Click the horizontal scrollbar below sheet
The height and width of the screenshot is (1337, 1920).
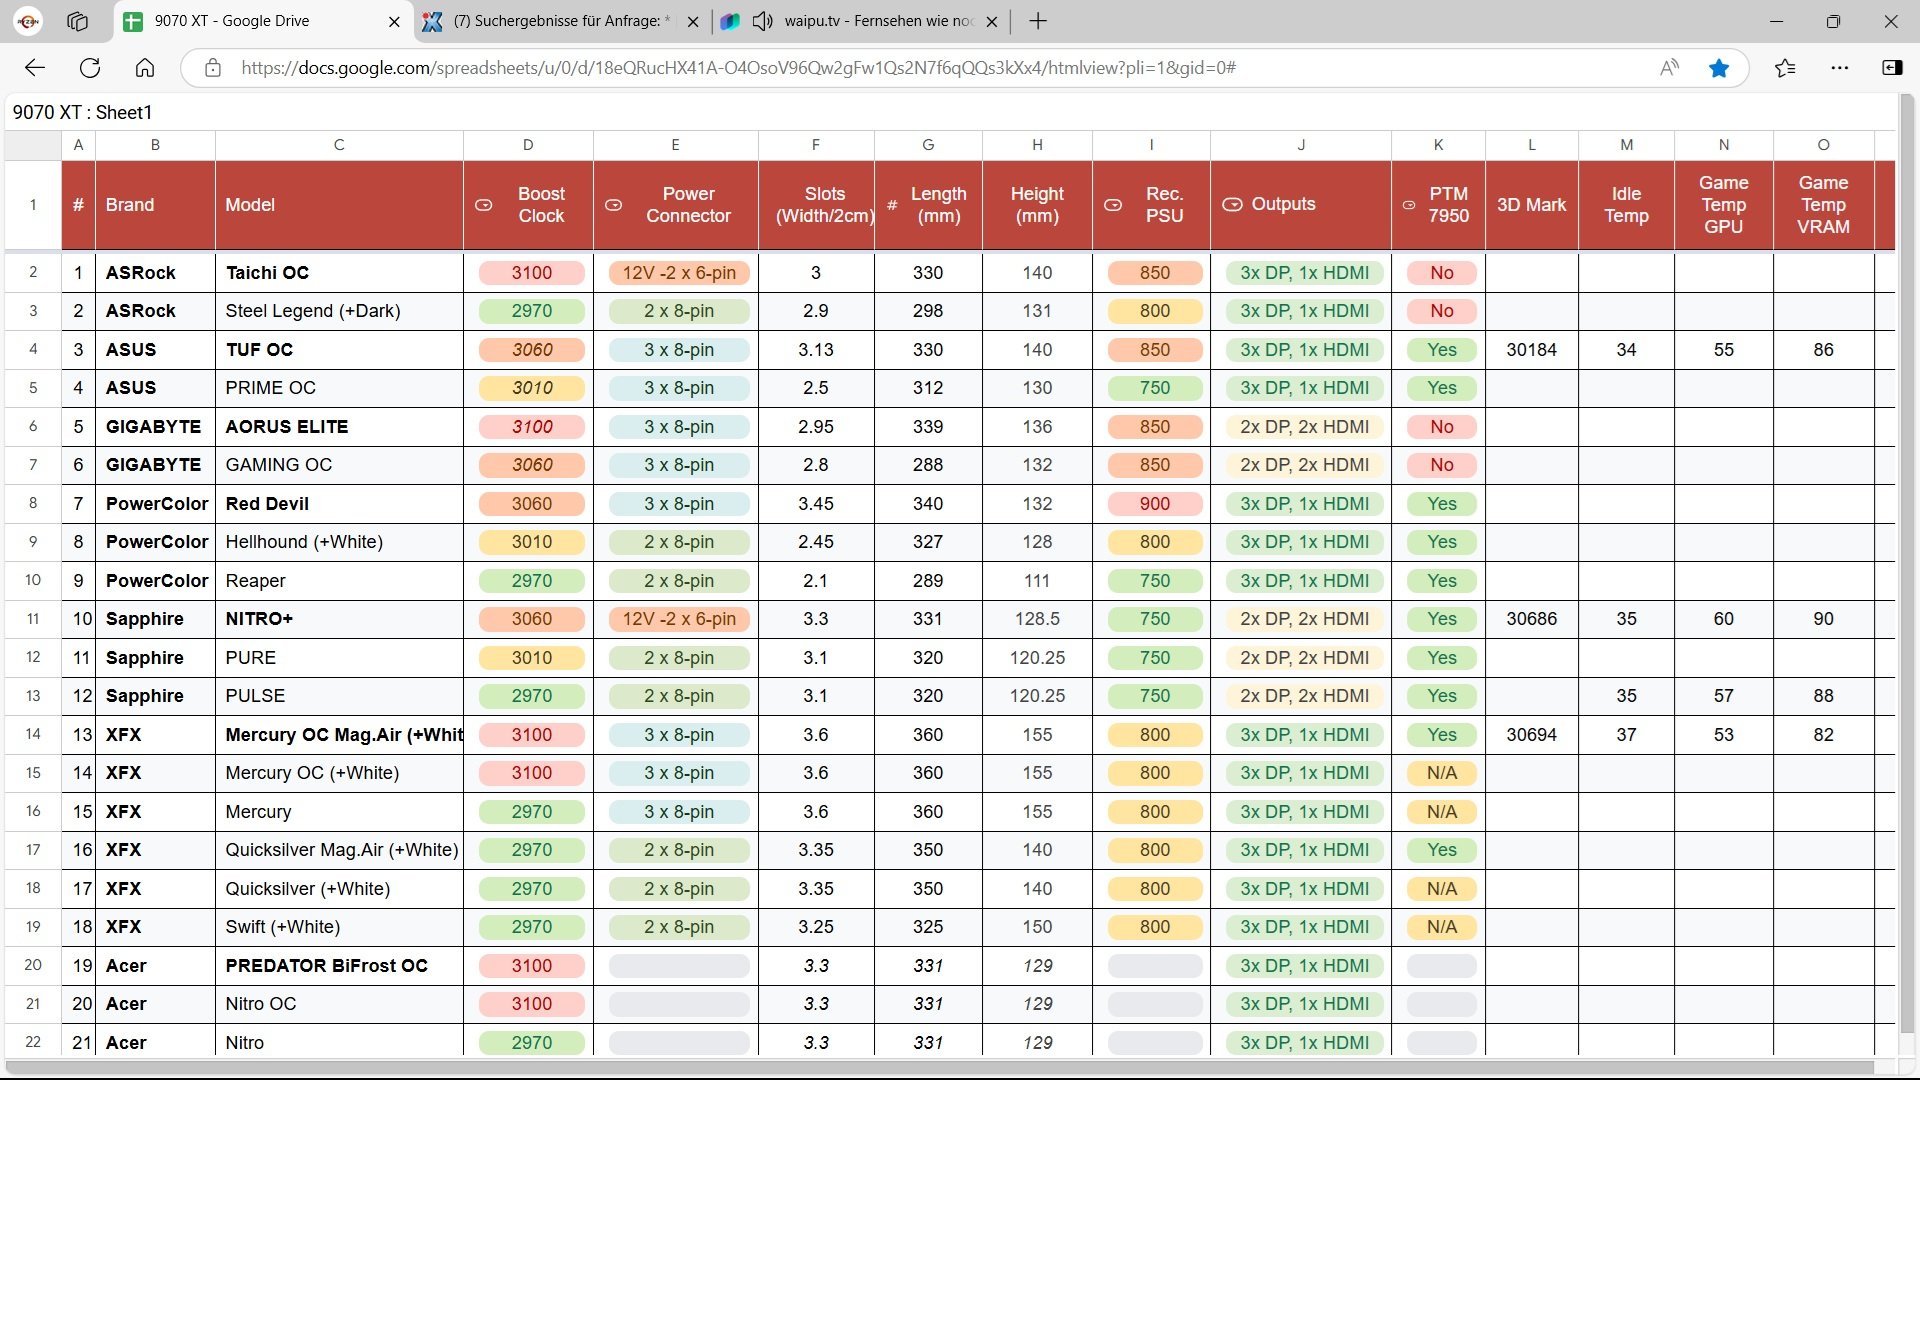[x=938, y=1067]
